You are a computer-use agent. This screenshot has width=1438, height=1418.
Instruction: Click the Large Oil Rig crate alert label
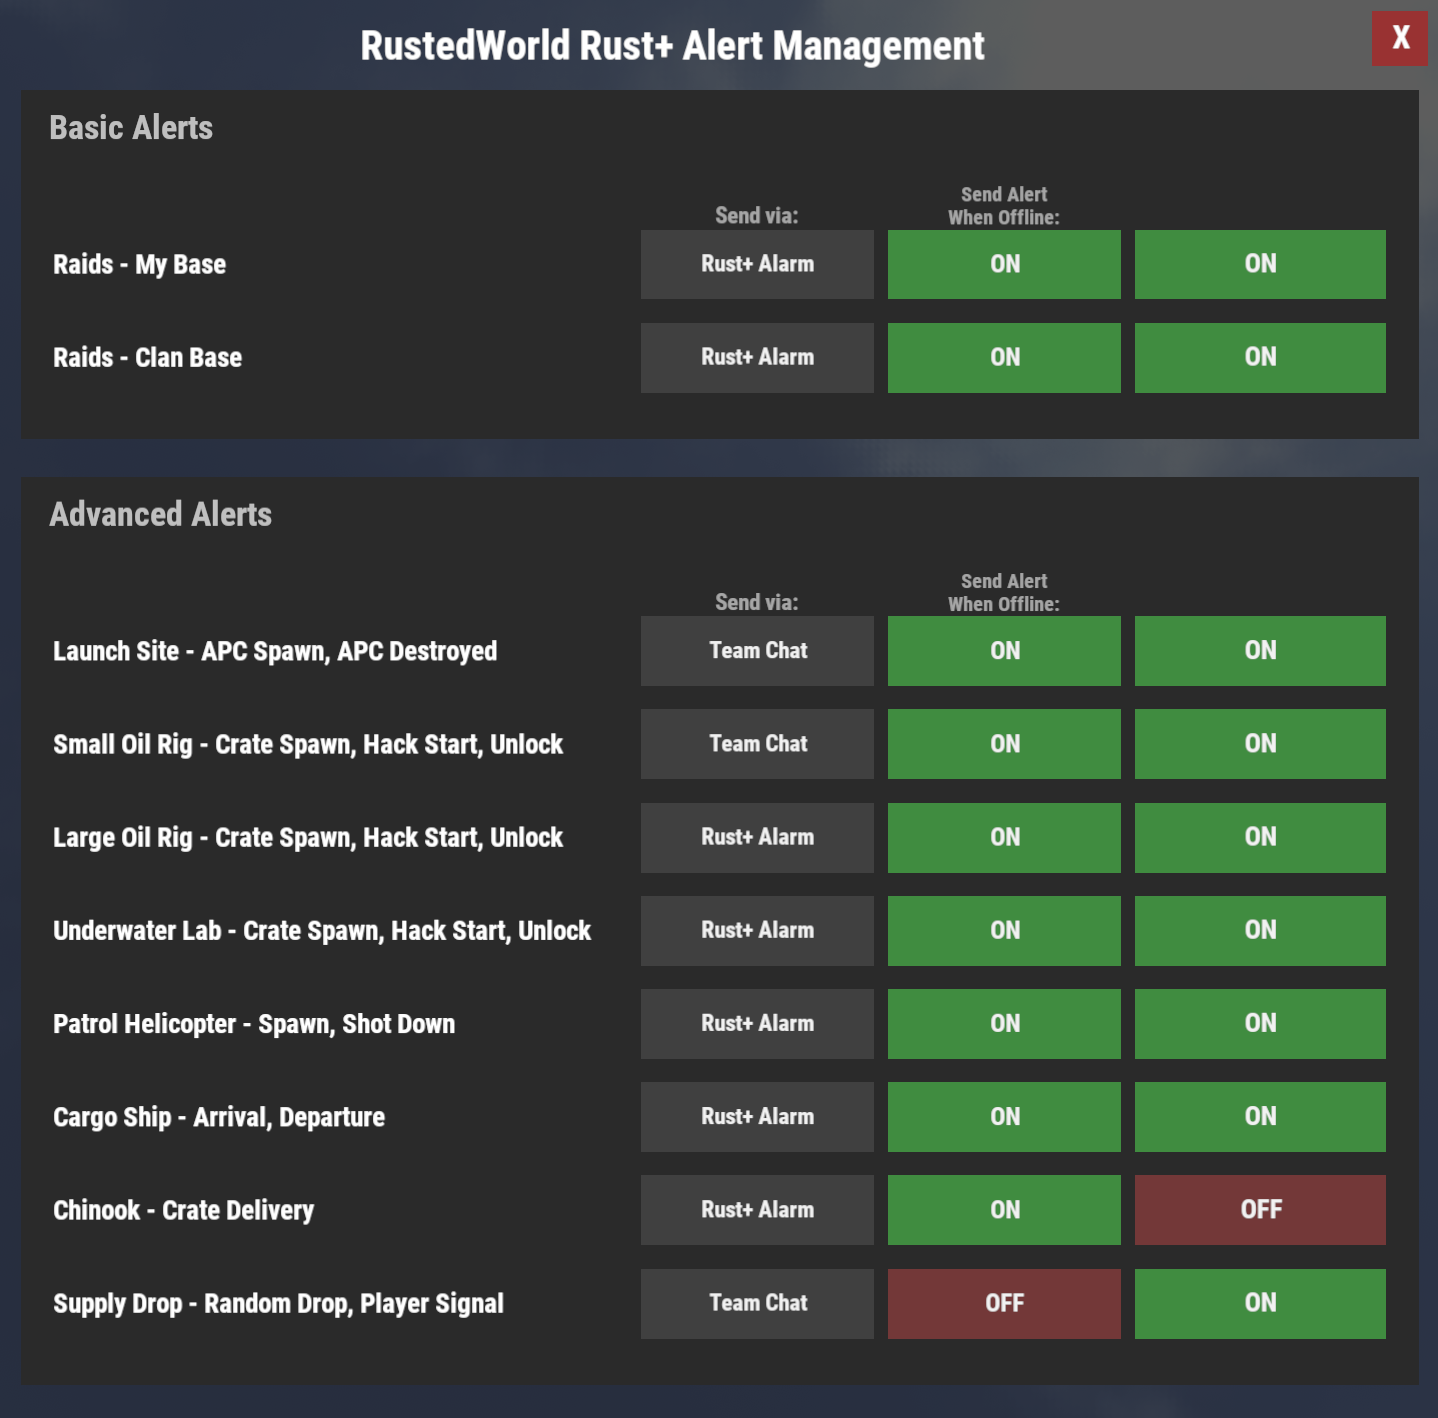[x=308, y=838]
